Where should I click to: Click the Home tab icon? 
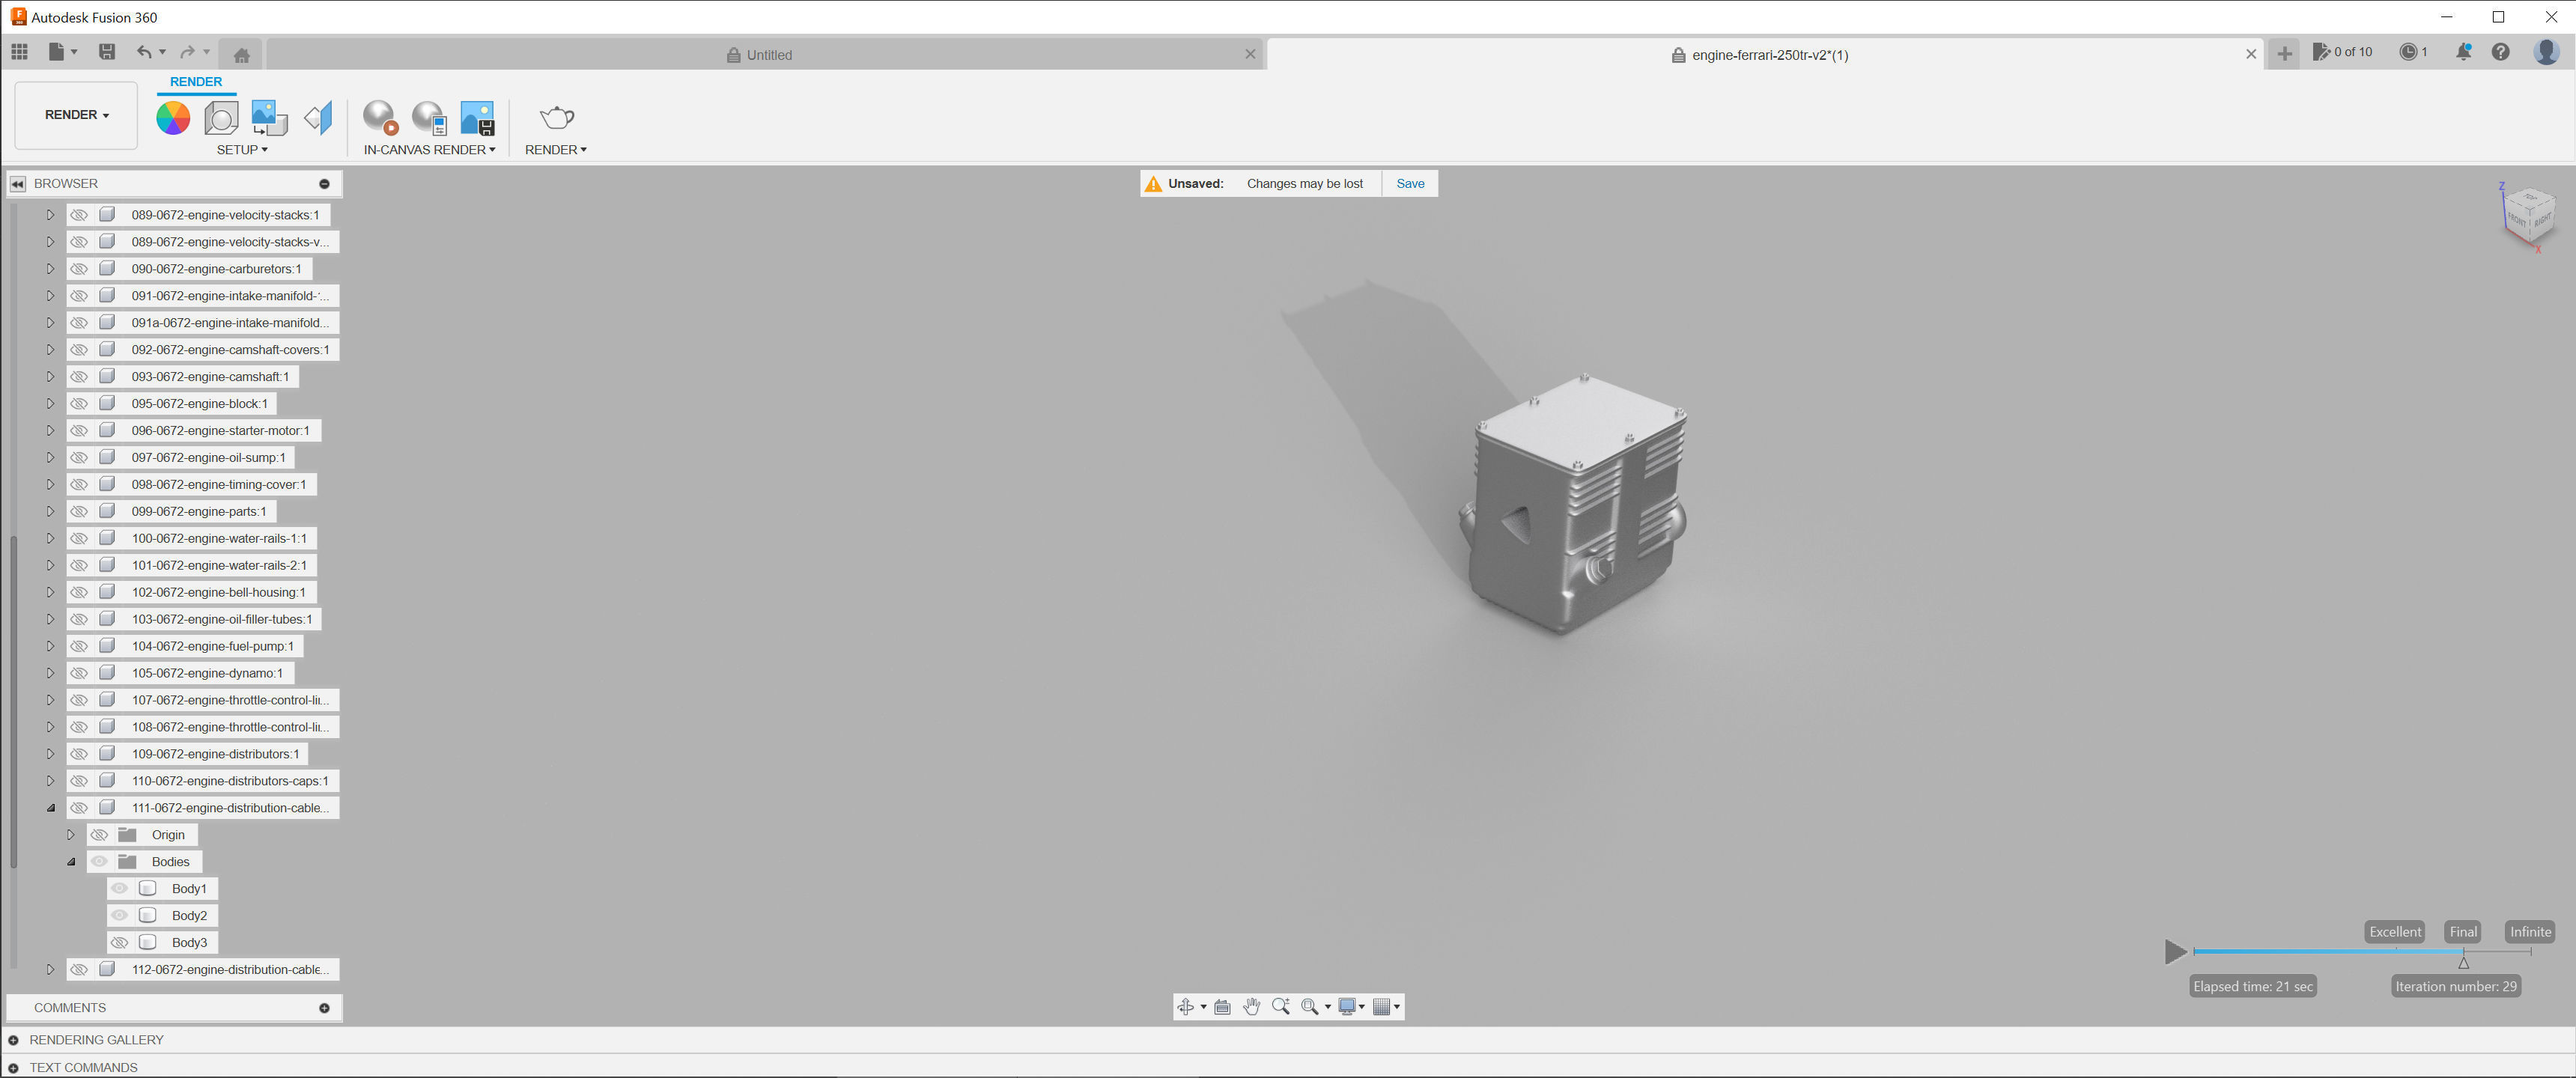tap(241, 55)
